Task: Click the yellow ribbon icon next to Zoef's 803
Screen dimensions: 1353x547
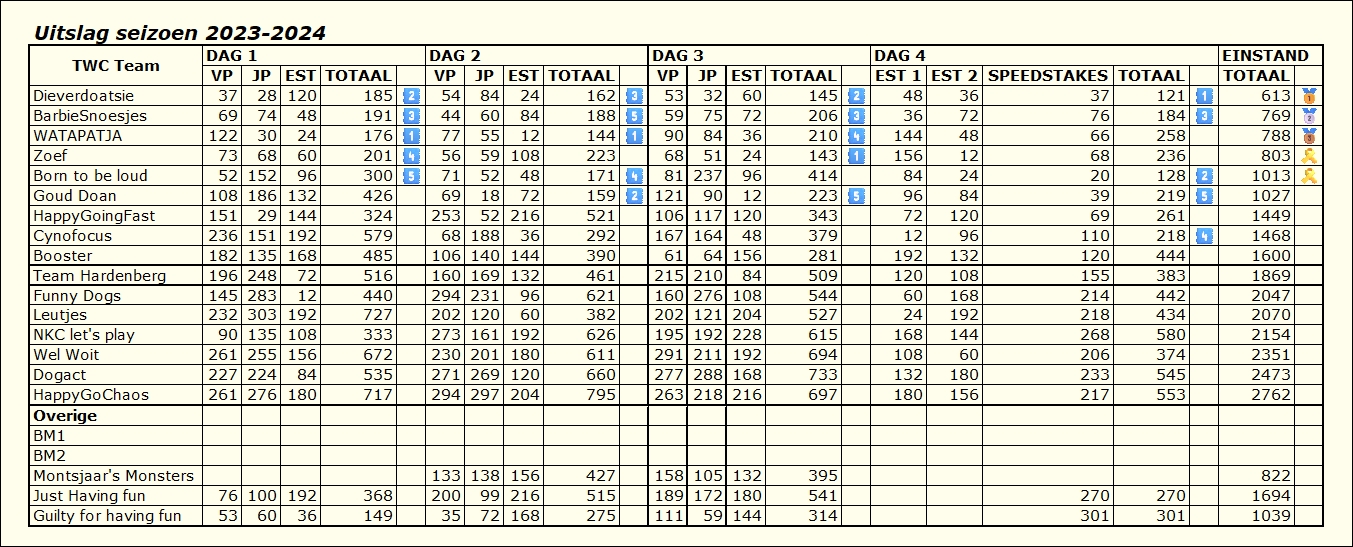Action: (x=1308, y=156)
